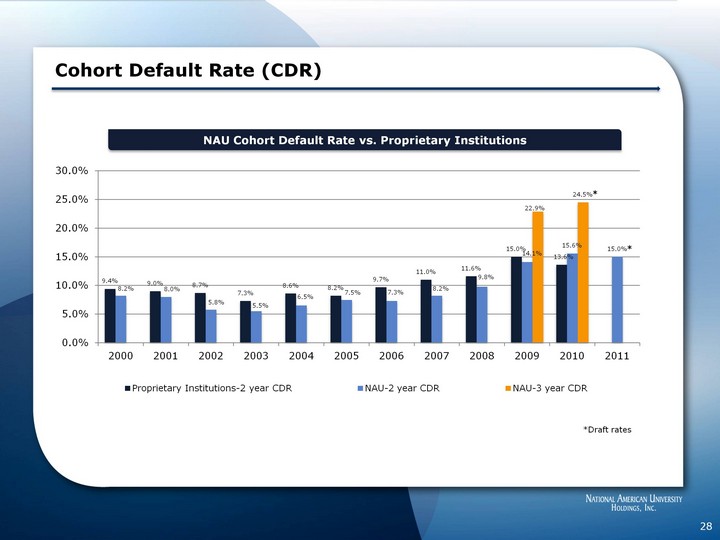
Task: Click the x-axis year 2010
Action: point(572,356)
